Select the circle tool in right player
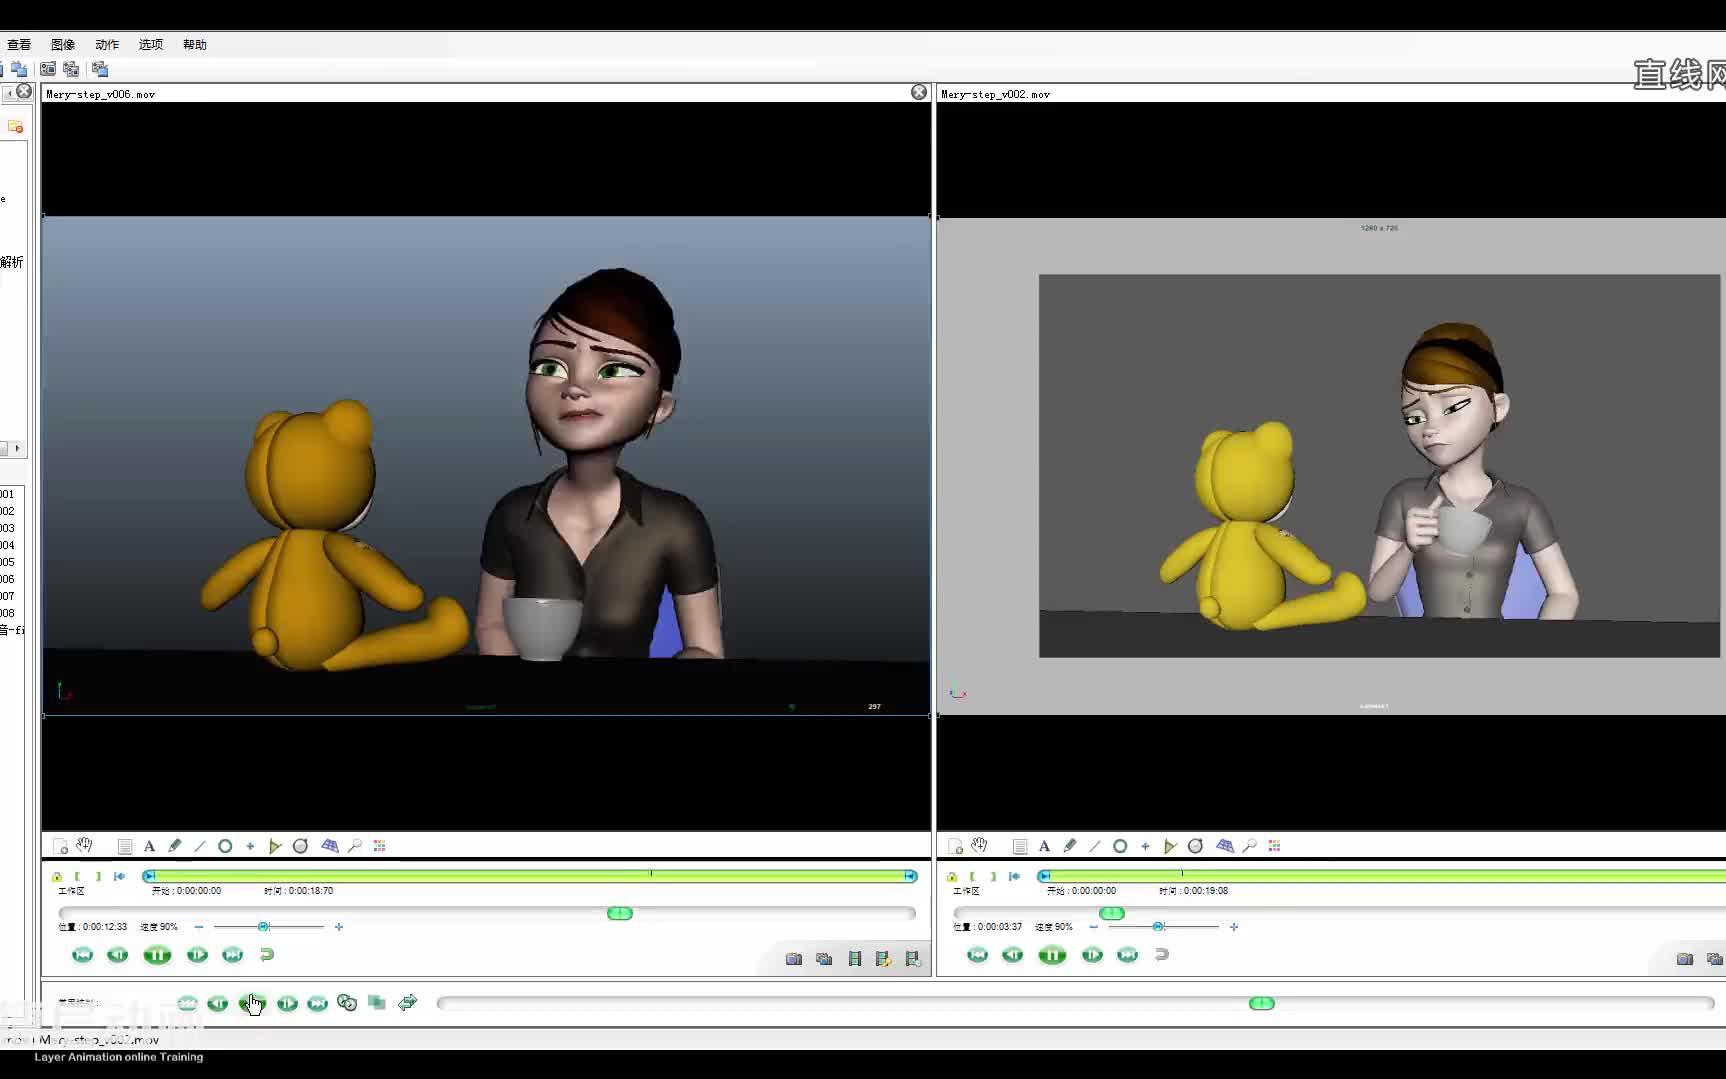The width and height of the screenshot is (1726, 1079). (x=1120, y=846)
